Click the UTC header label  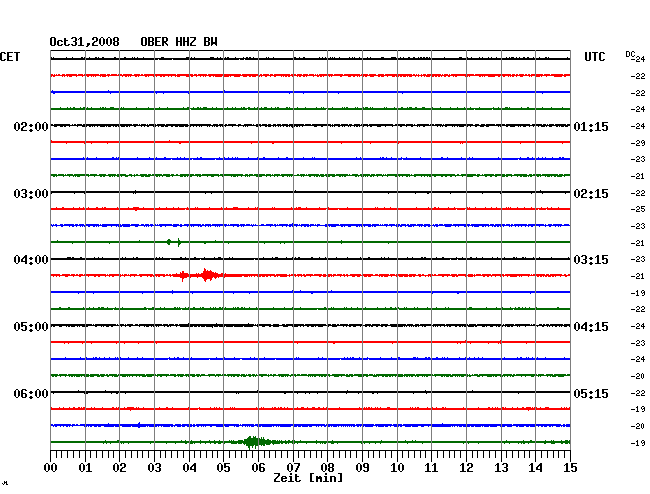pos(594,57)
